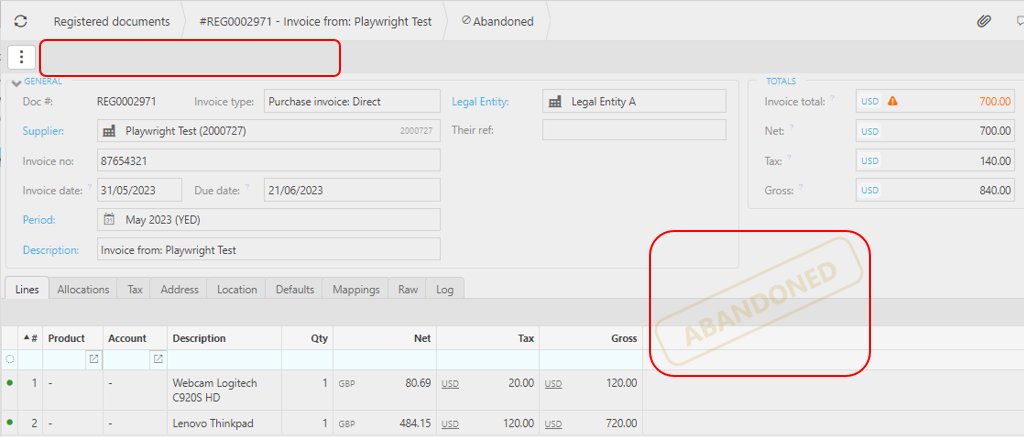Click the building icon in Supplier field
This screenshot has height=437, width=1024.
click(109, 131)
